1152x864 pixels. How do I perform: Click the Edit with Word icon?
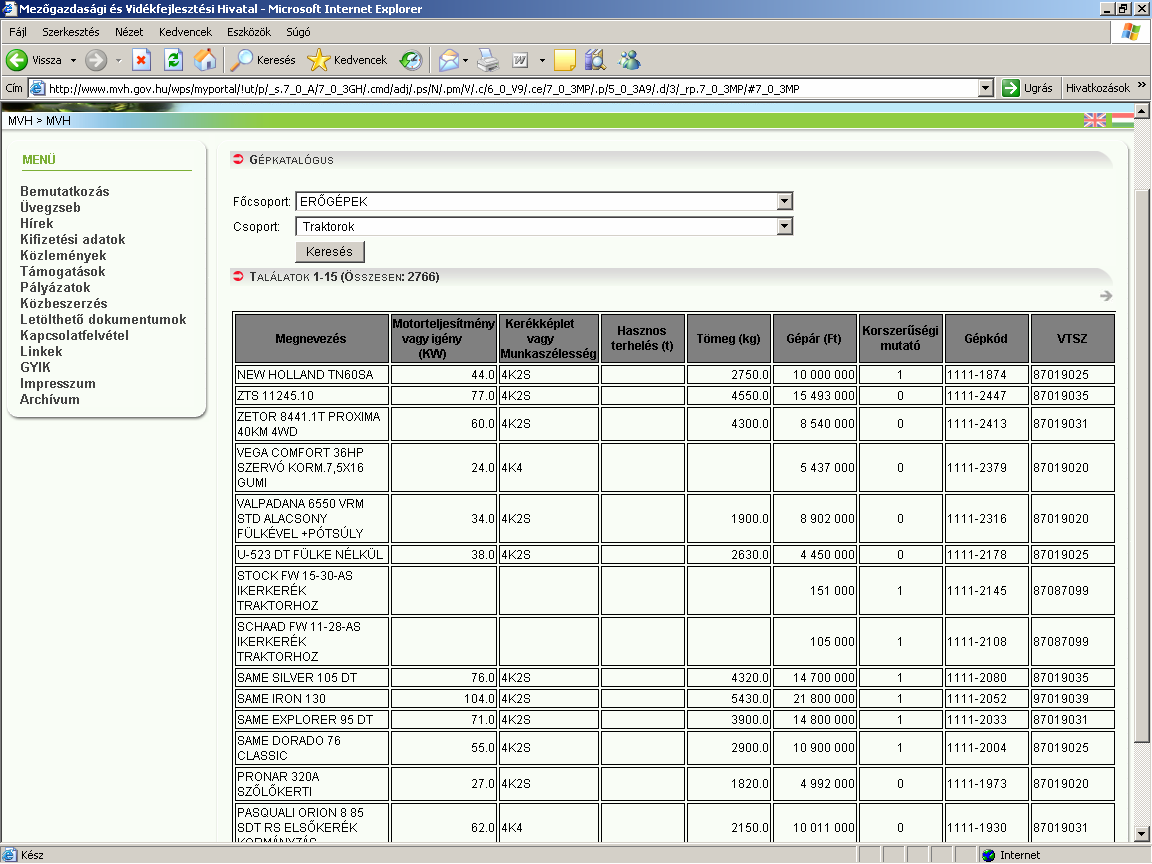point(520,60)
